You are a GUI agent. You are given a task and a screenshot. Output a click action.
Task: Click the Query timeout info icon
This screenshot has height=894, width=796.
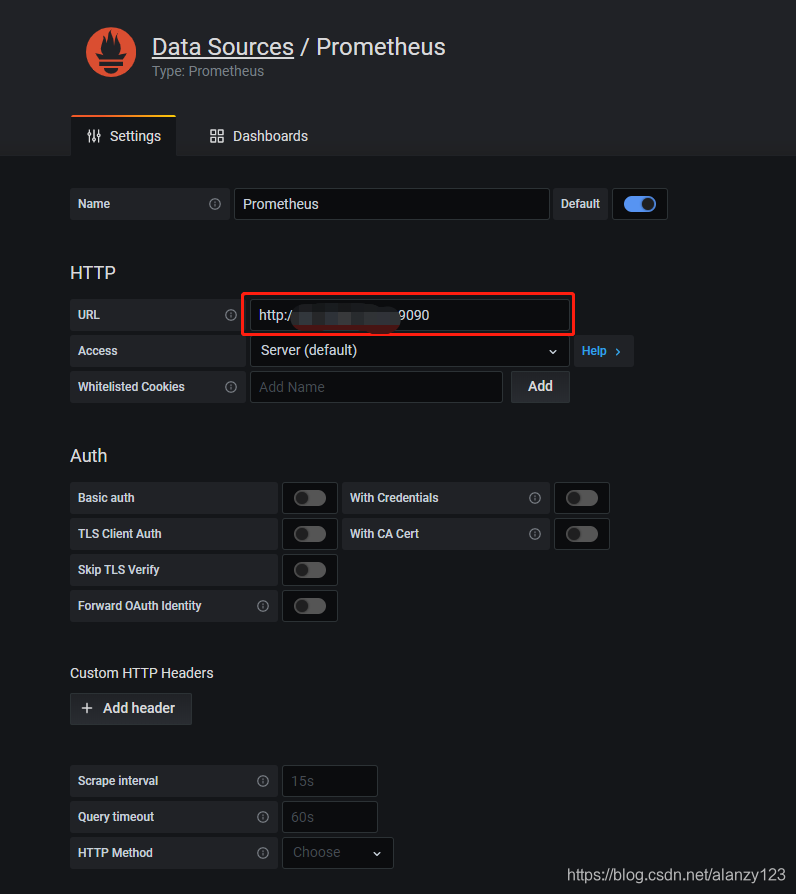click(x=263, y=816)
